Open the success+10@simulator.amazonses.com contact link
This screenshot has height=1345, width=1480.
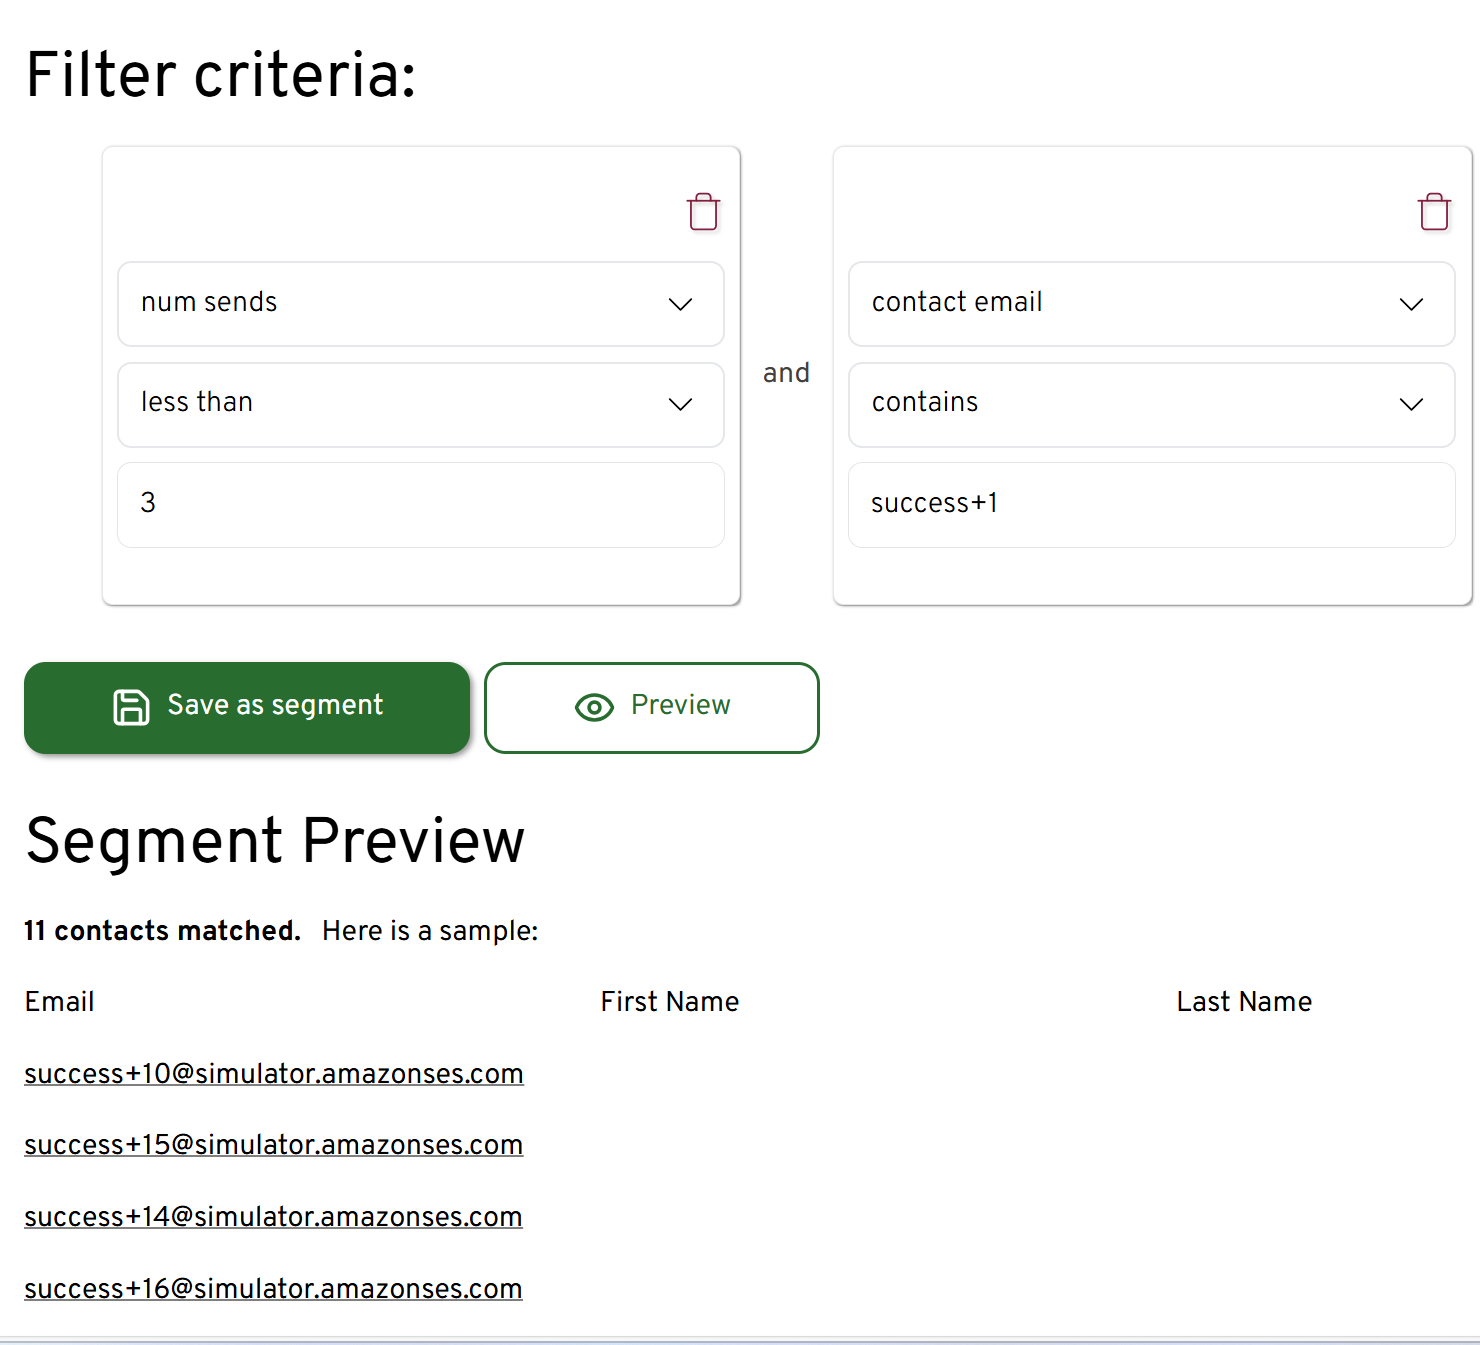(x=274, y=1074)
